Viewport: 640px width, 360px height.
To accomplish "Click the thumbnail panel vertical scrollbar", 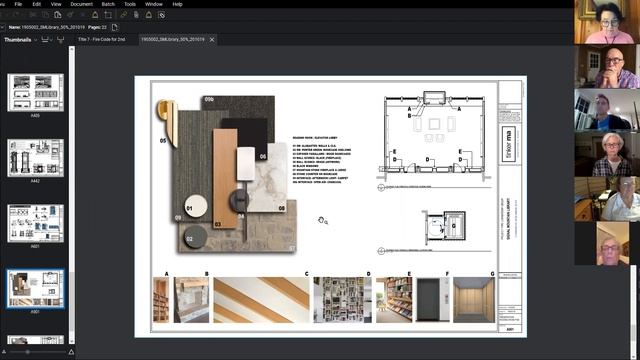I will coord(72,195).
